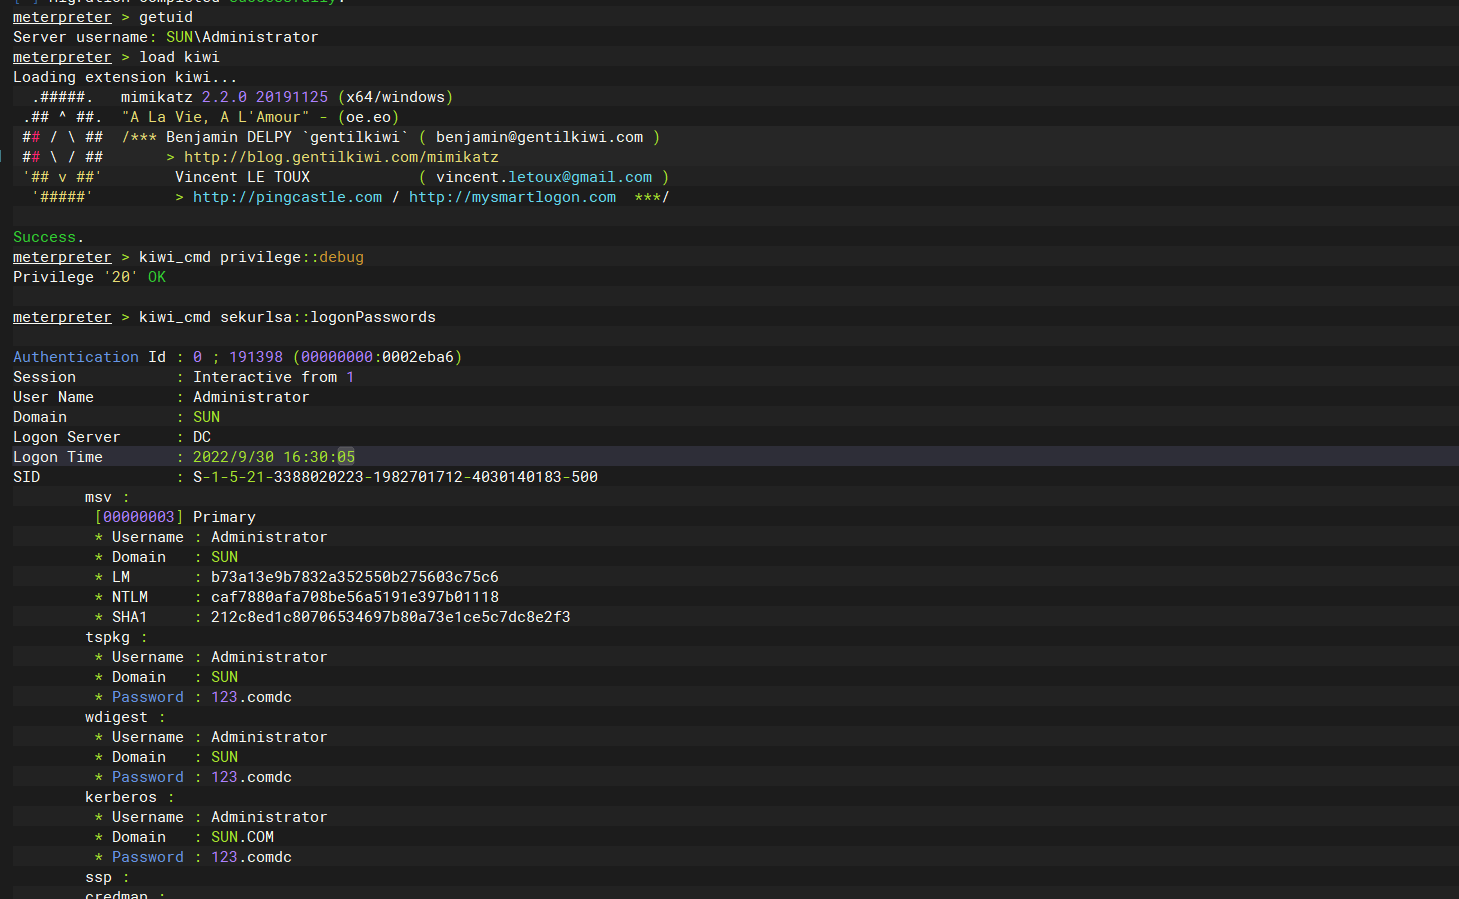Click the benjamin@gentilkiwi.com email address
The image size is (1459, 899).
[539, 137]
